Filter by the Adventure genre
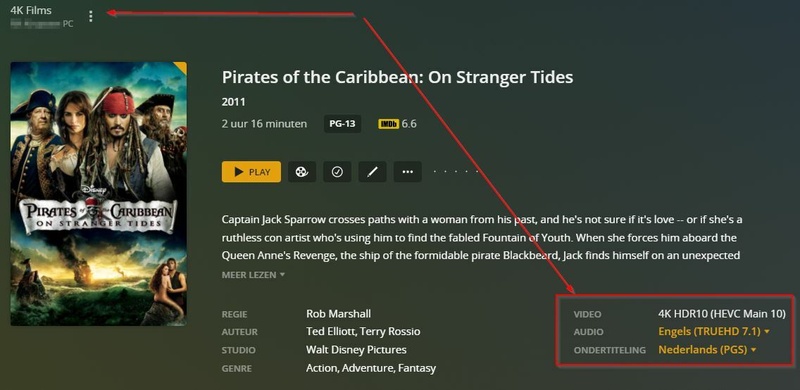The image size is (800, 390). 367,368
